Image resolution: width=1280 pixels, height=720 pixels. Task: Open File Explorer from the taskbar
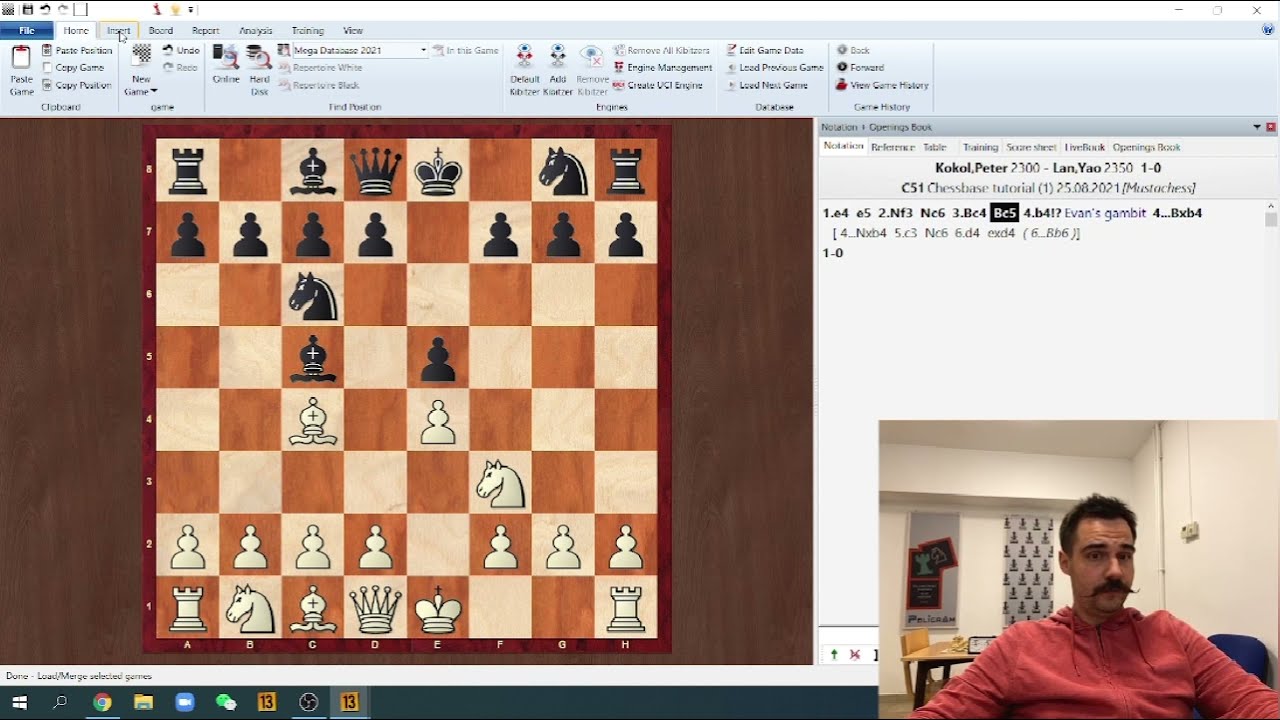(x=143, y=703)
